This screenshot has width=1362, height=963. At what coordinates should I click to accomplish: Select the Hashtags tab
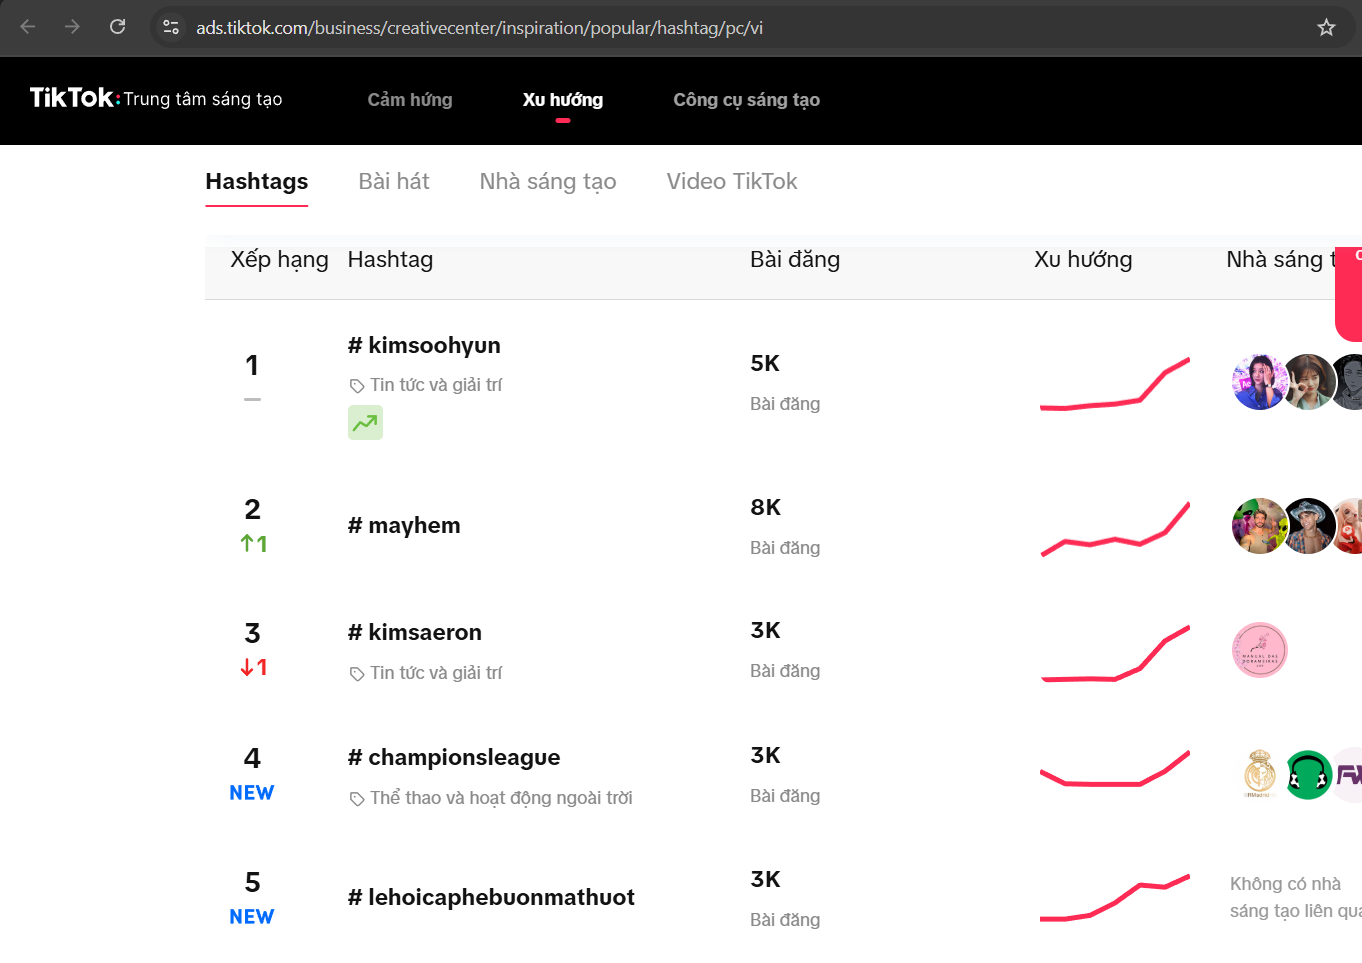click(x=257, y=181)
